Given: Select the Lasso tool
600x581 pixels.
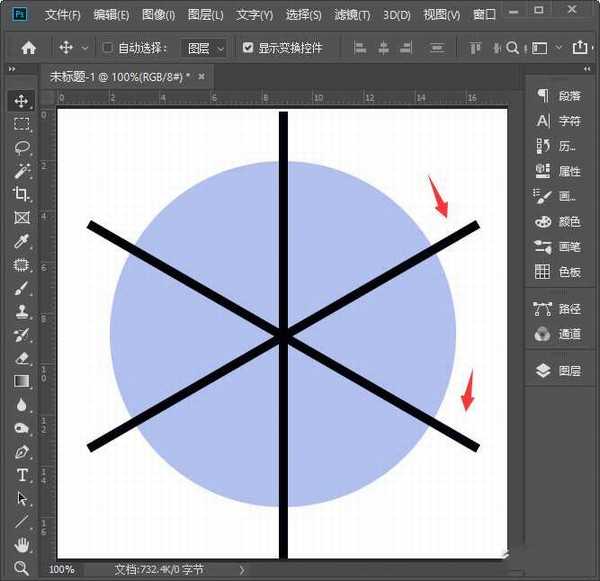Looking at the screenshot, I should 21,147.
